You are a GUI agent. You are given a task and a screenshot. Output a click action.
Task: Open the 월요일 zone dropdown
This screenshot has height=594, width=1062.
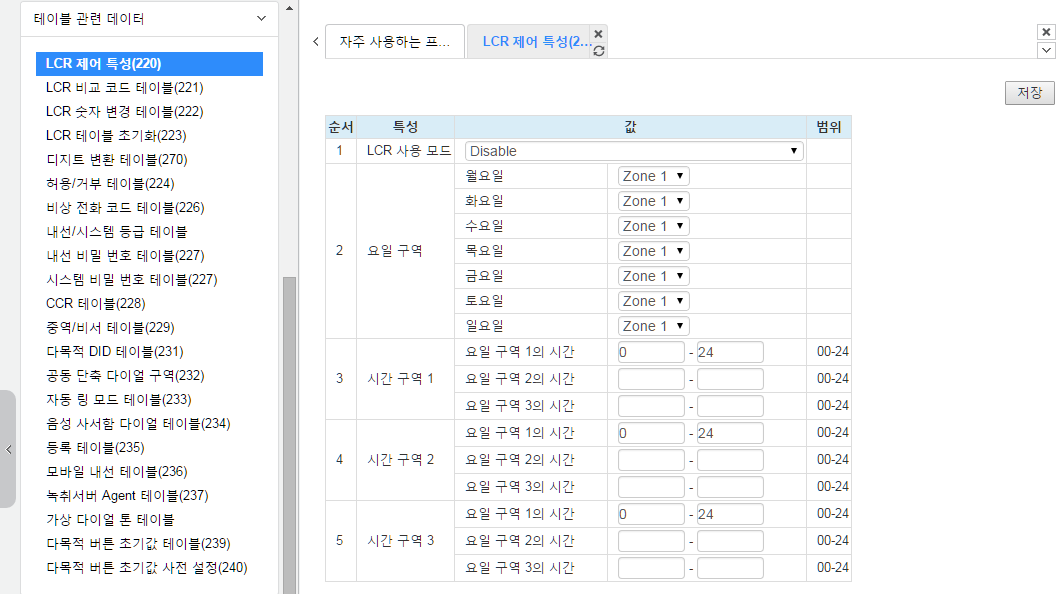pos(654,176)
